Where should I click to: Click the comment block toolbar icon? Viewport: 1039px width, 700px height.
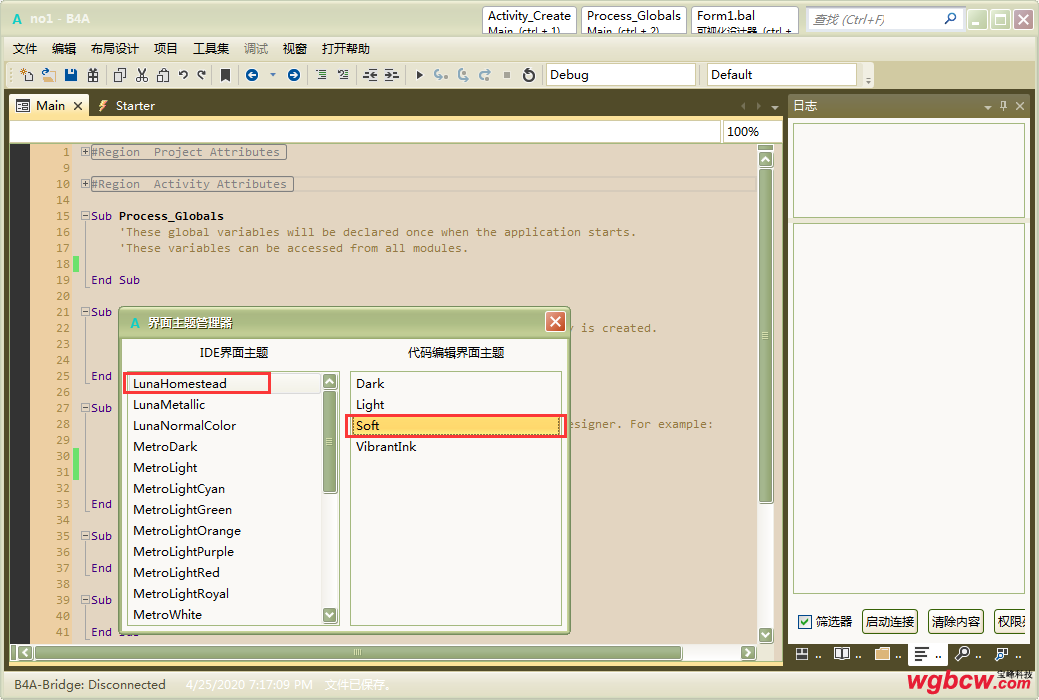pos(321,75)
